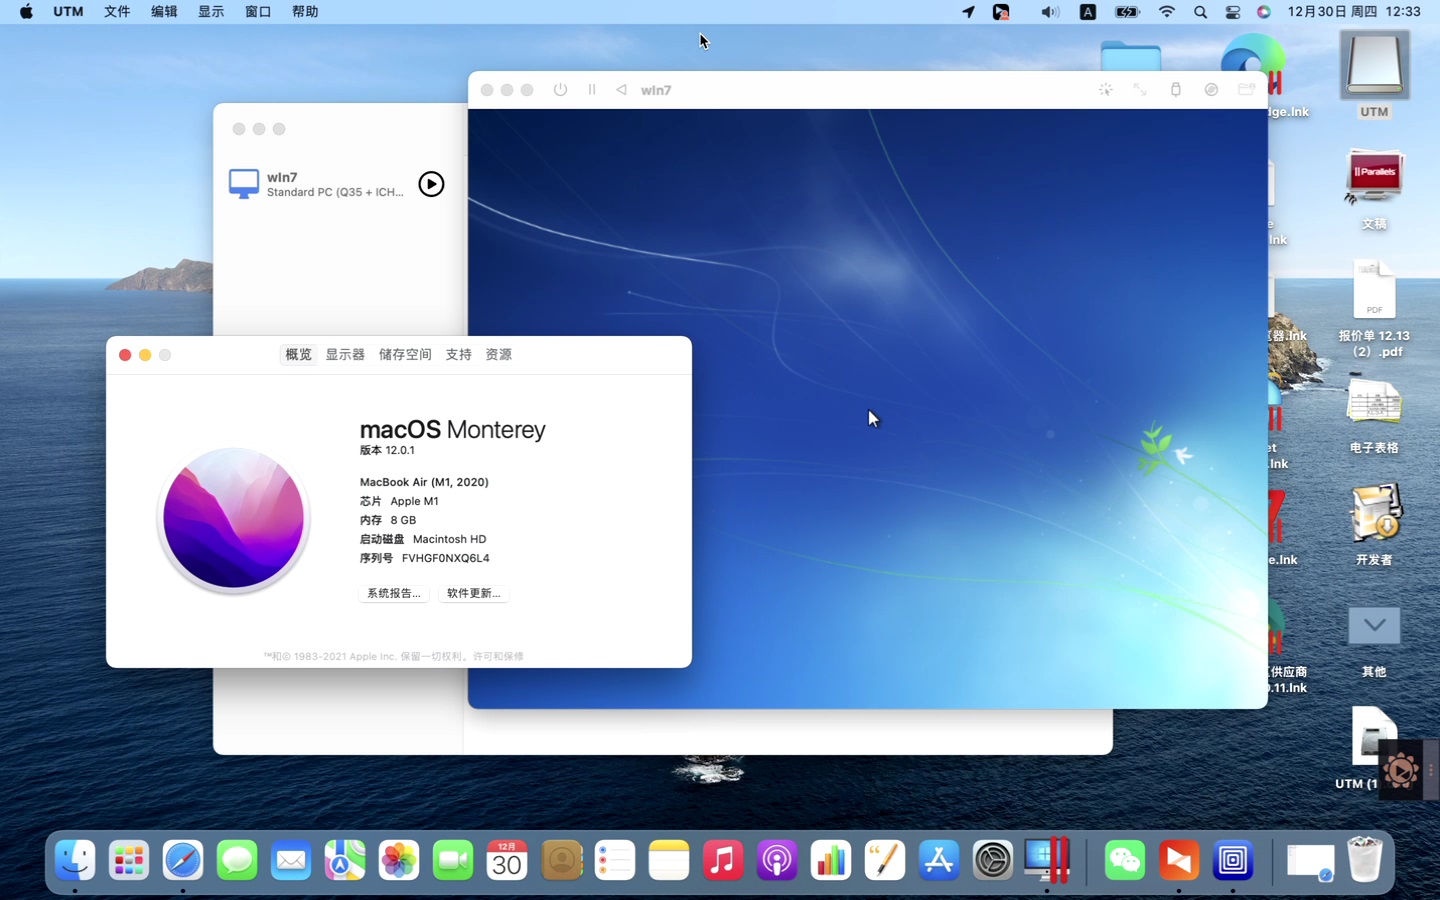The image size is (1440, 900).
Task: Switch to the 概览 tab
Action: (298, 354)
